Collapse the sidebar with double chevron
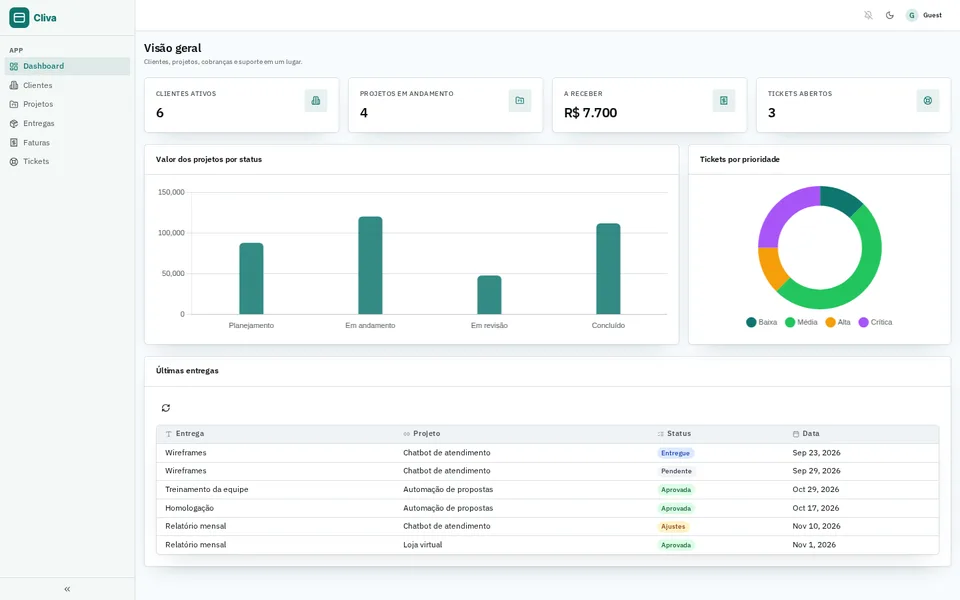 pyautogui.click(x=67, y=589)
